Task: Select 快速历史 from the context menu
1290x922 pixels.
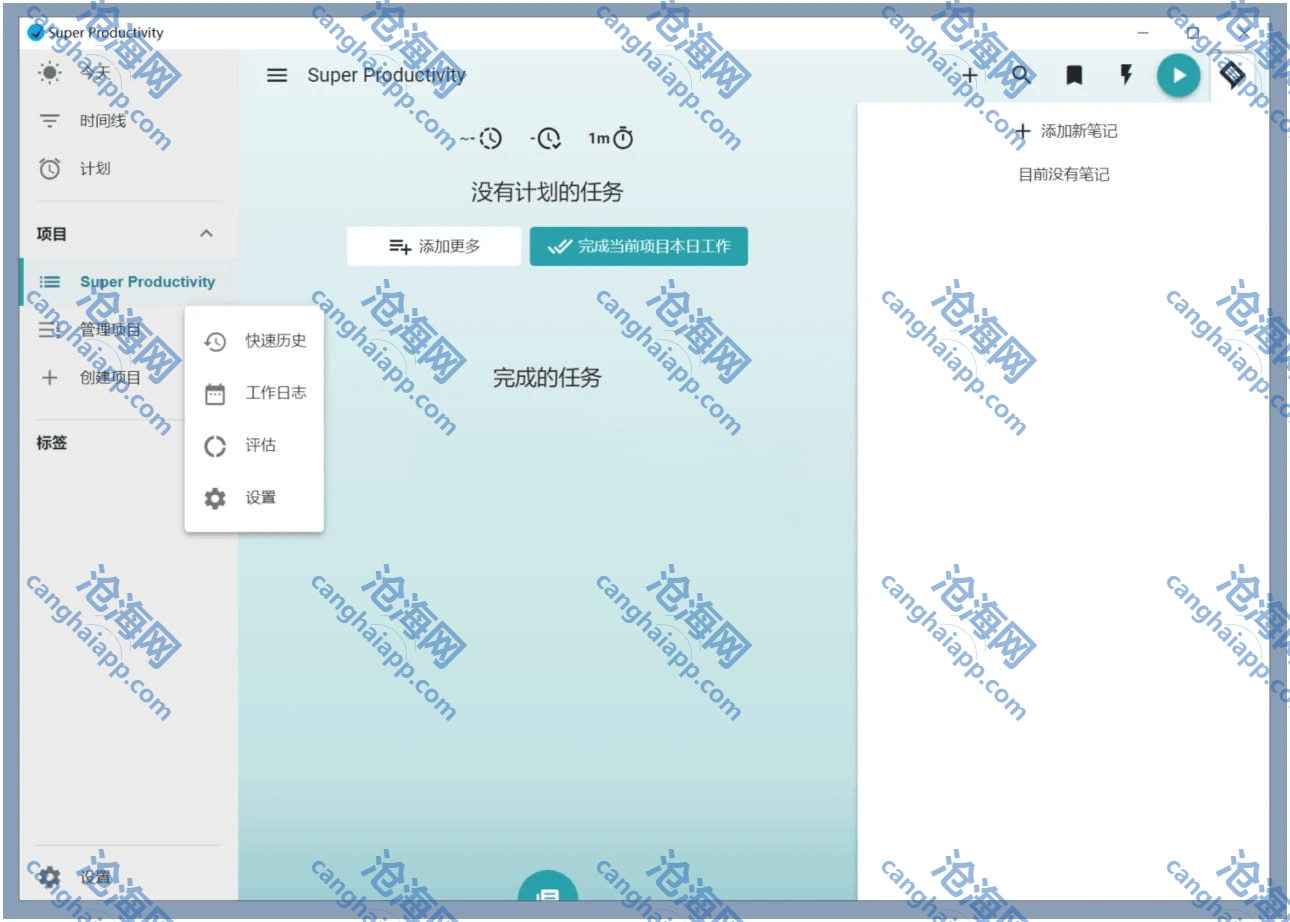Action: pyautogui.click(x=255, y=341)
